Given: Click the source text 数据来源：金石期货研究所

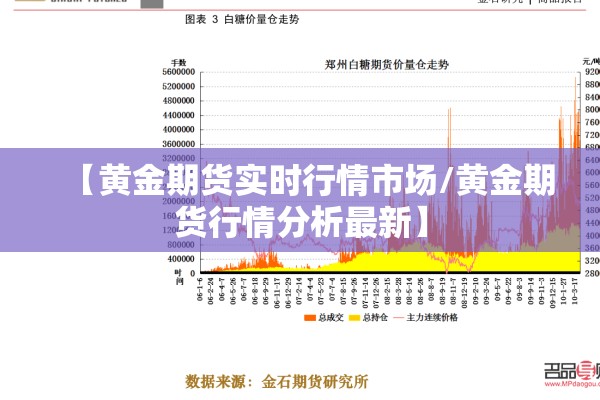Looking at the screenshot, I should [277, 384].
